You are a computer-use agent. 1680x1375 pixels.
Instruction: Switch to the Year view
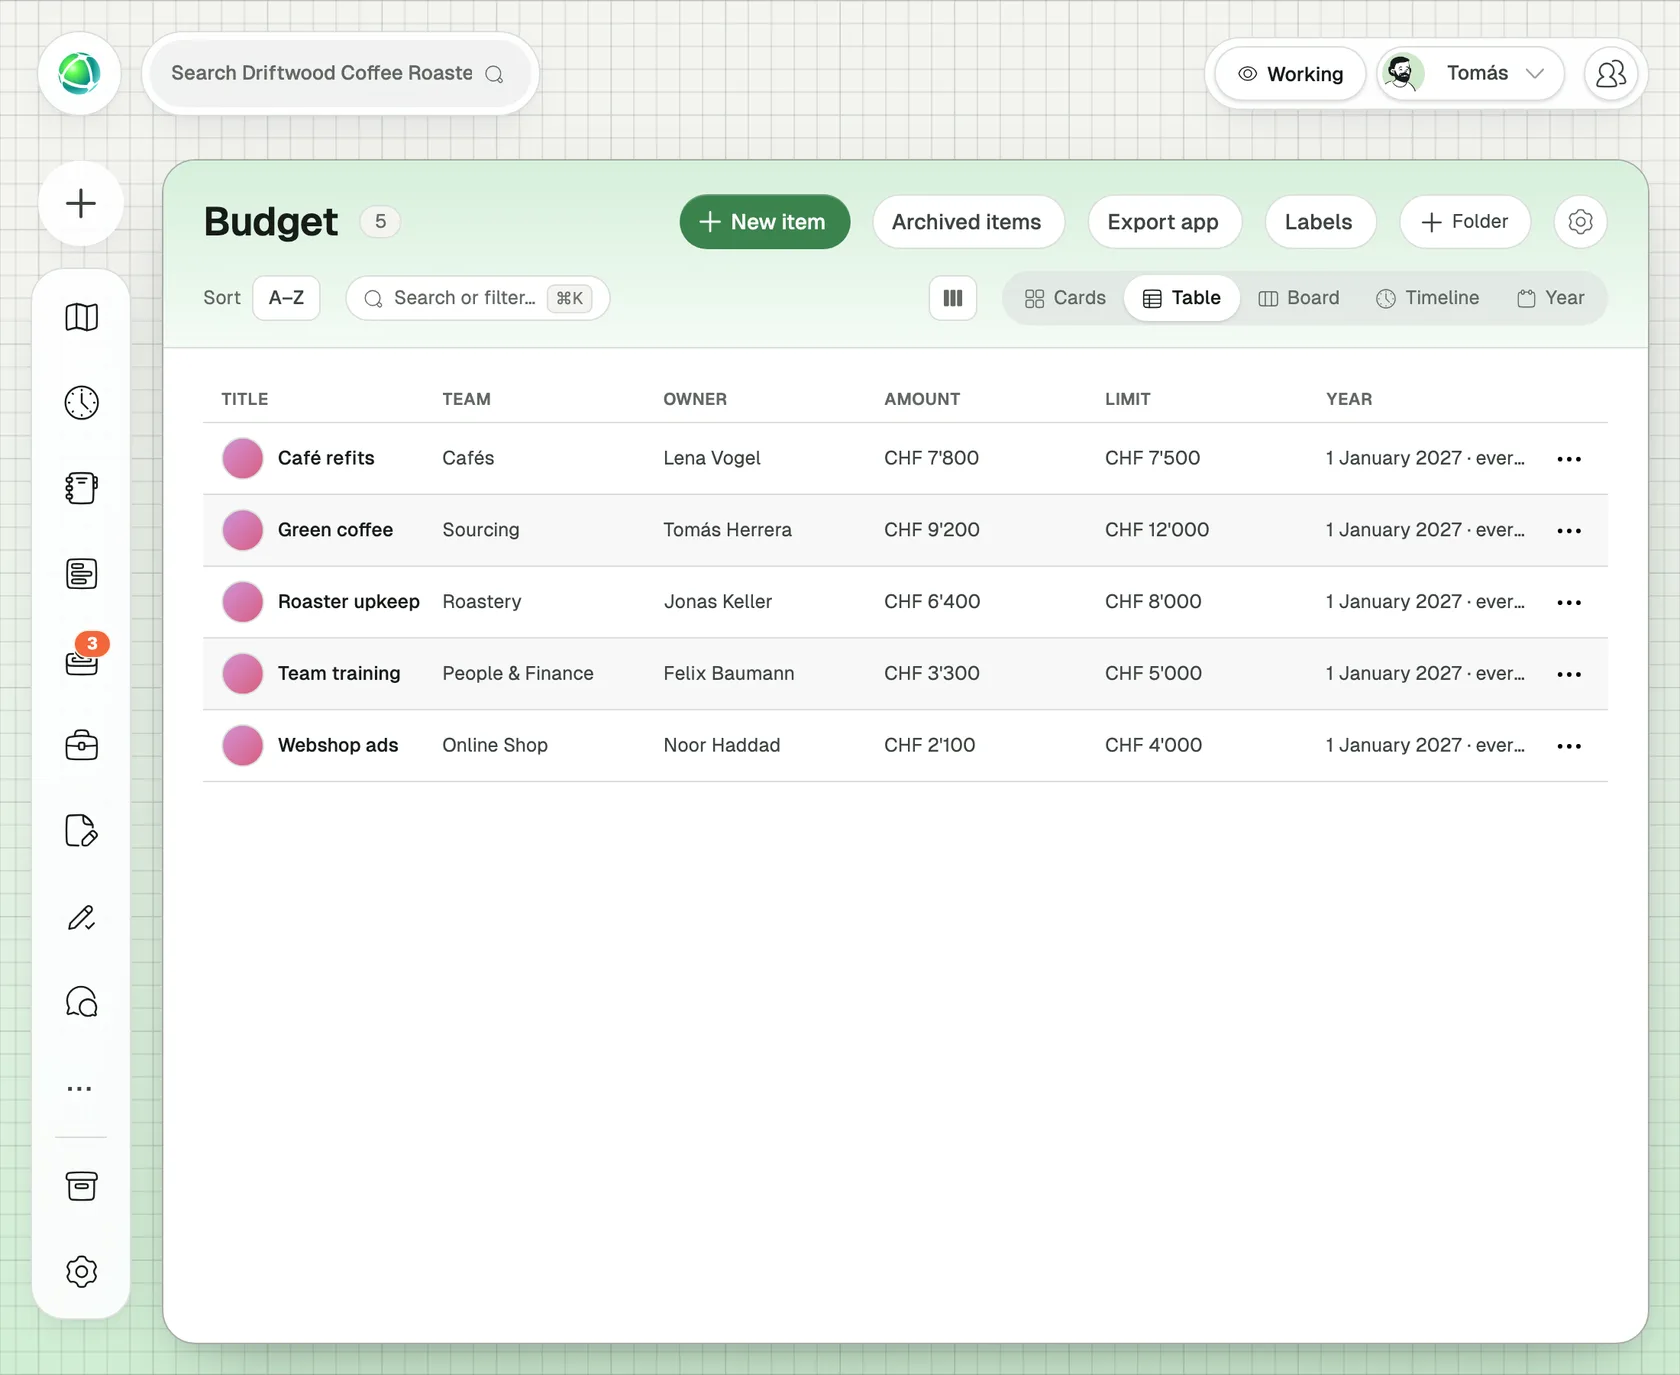point(1551,298)
